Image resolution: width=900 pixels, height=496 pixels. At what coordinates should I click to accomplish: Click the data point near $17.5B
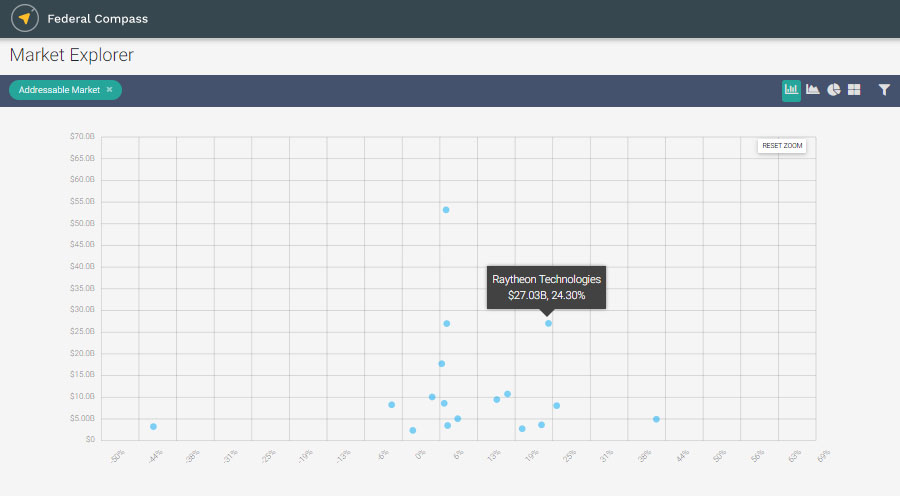click(x=441, y=364)
